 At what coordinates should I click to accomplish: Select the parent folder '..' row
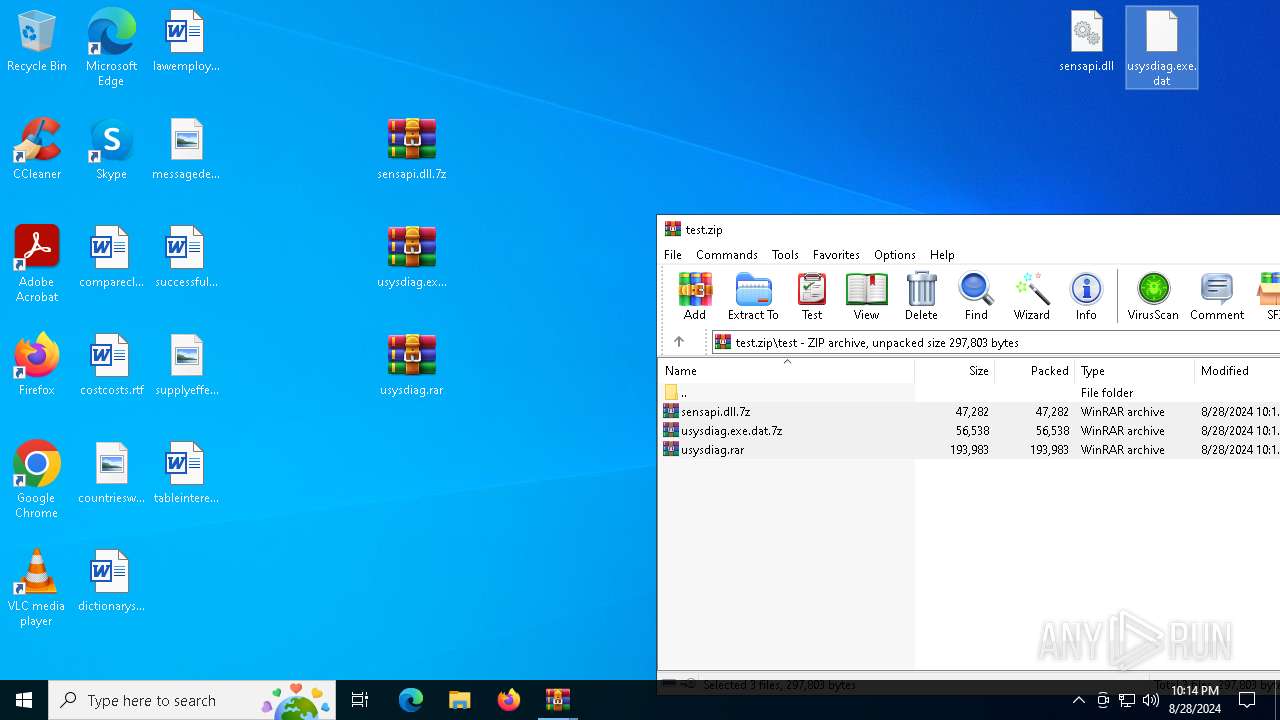[969, 393]
